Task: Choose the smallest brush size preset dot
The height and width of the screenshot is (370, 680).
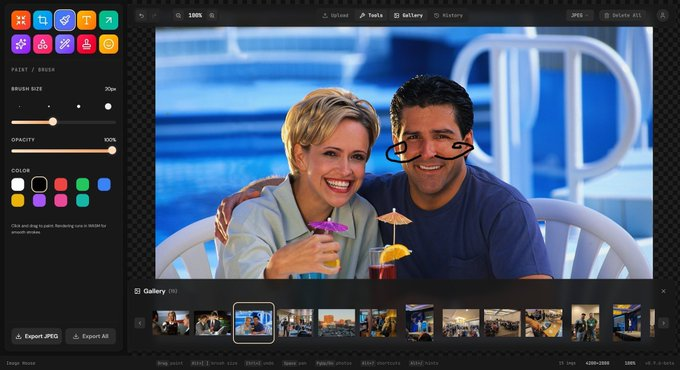Action: (20, 106)
